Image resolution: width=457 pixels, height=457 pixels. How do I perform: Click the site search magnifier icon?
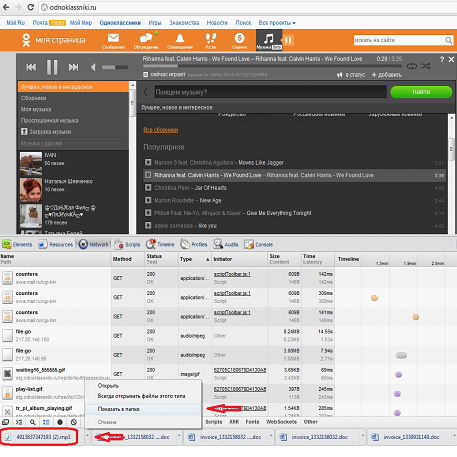click(x=449, y=40)
